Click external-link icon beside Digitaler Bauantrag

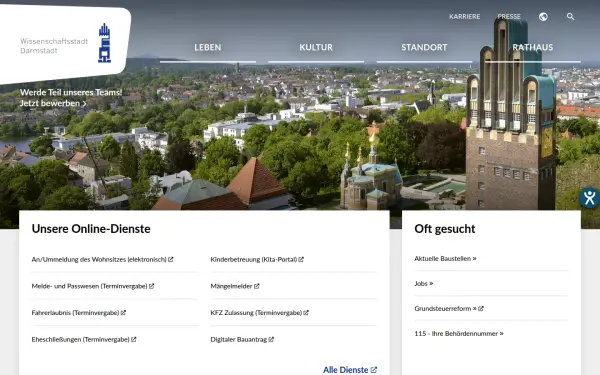coord(271,339)
